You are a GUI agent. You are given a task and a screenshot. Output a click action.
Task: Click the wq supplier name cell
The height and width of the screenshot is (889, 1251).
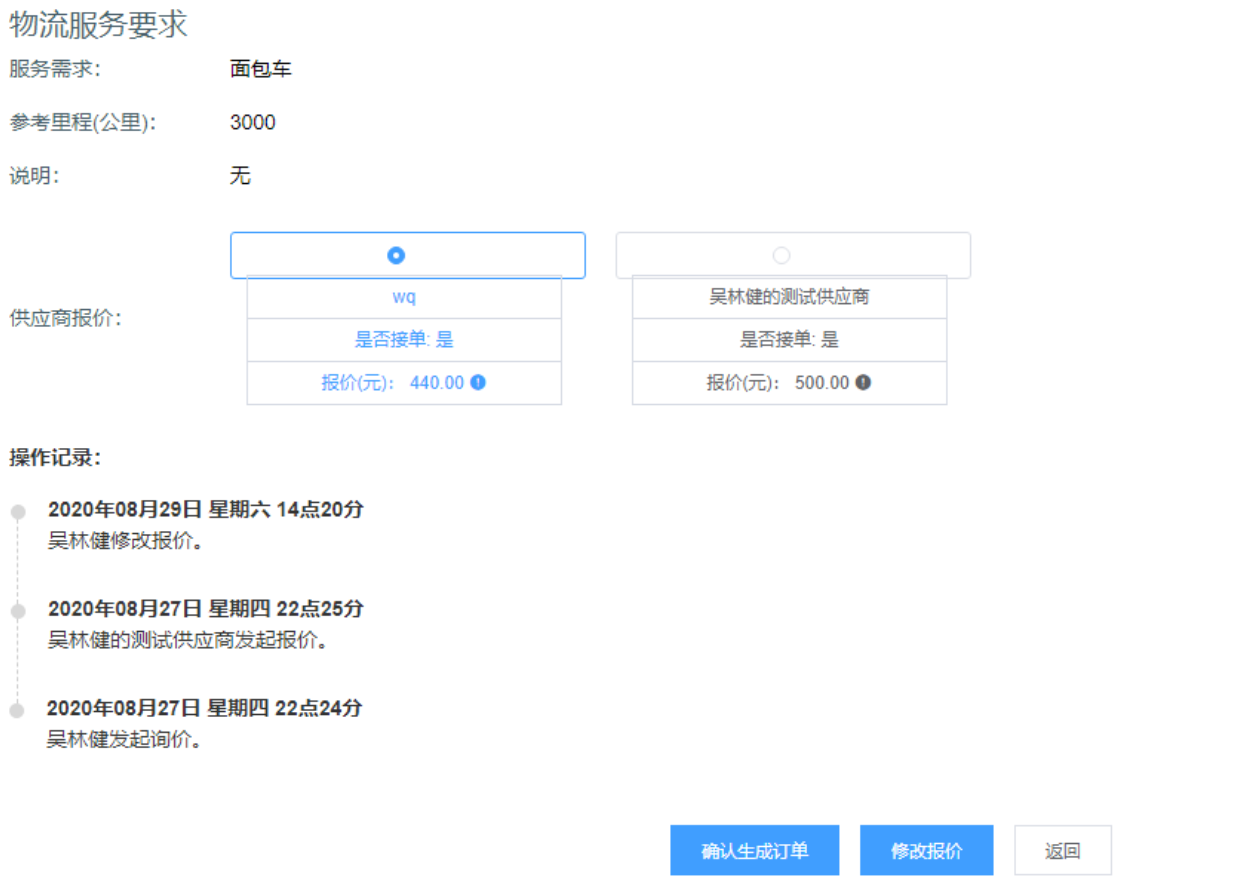(404, 298)
